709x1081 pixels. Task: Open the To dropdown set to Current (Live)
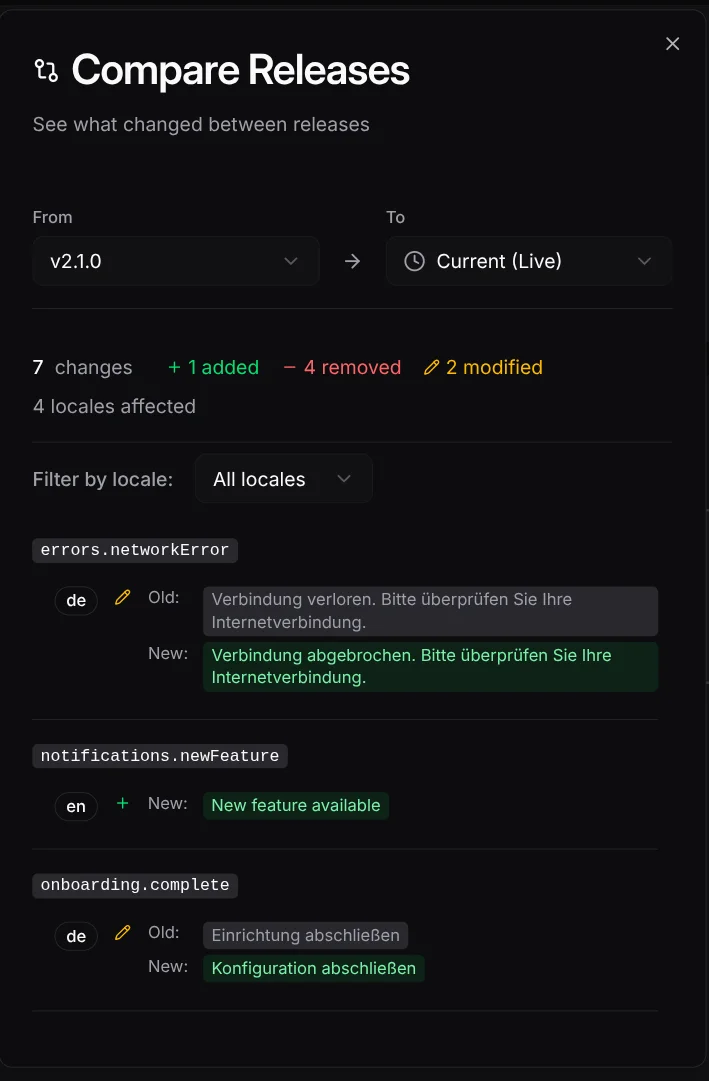pos(528,261)
